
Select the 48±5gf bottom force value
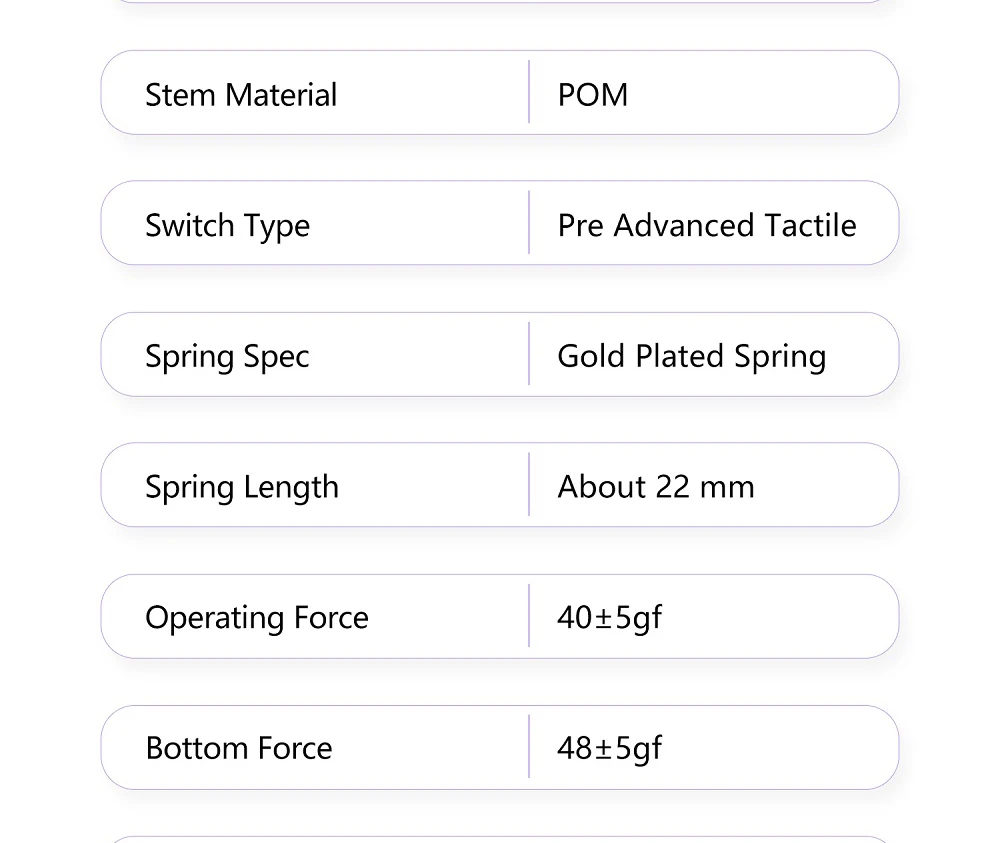609,749
